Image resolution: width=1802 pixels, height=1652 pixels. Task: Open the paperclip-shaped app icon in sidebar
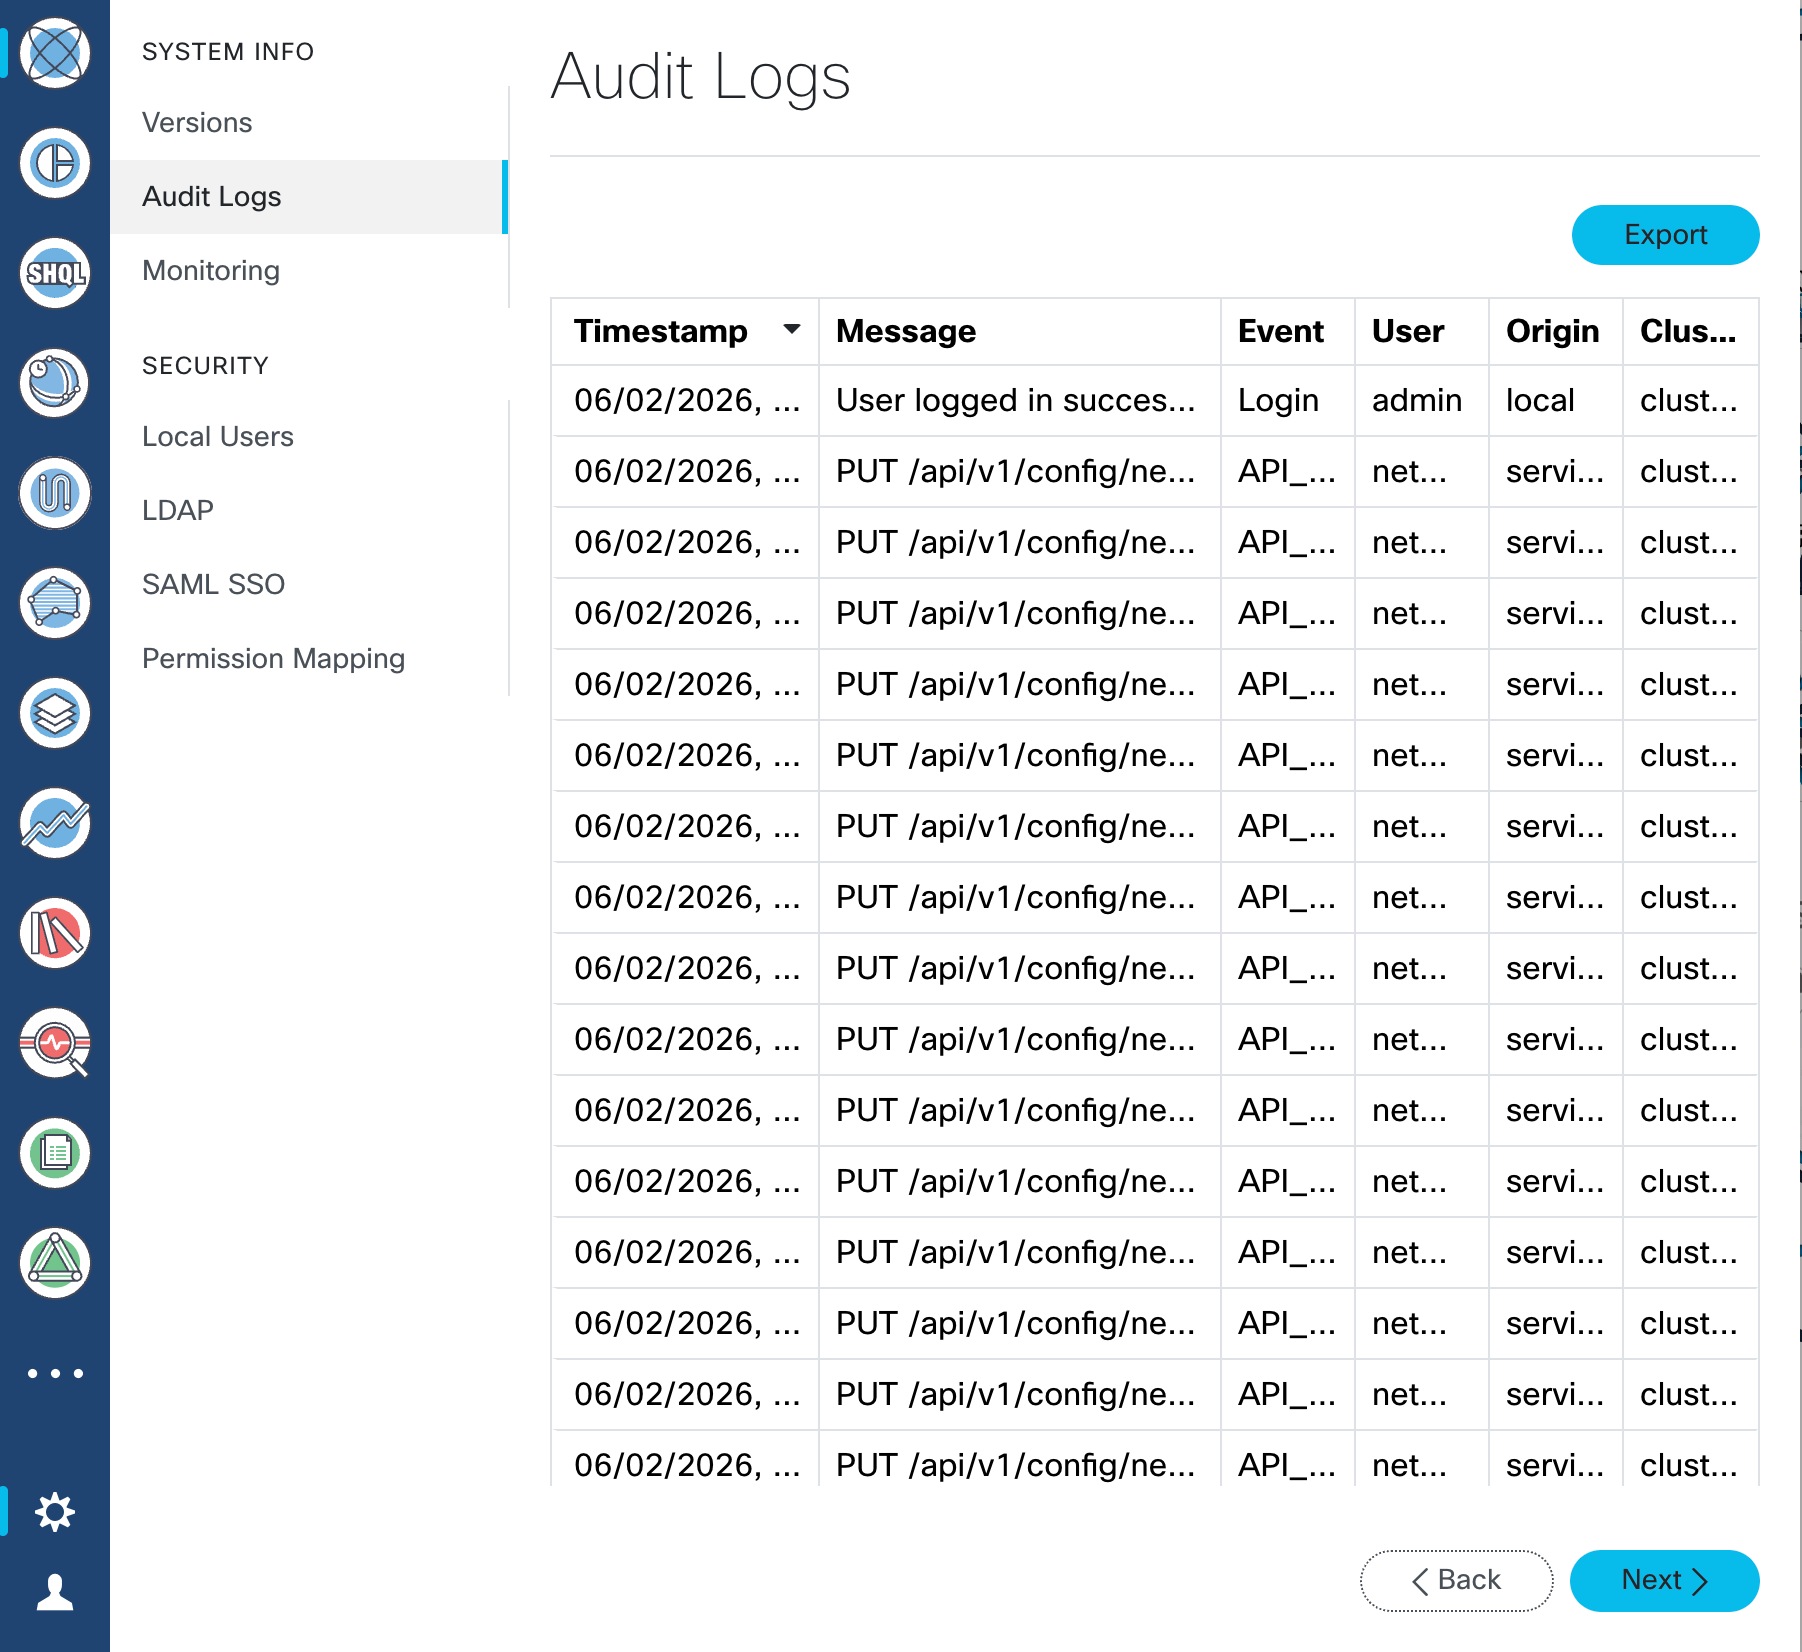pyautogui.click(x=55, y=493)
